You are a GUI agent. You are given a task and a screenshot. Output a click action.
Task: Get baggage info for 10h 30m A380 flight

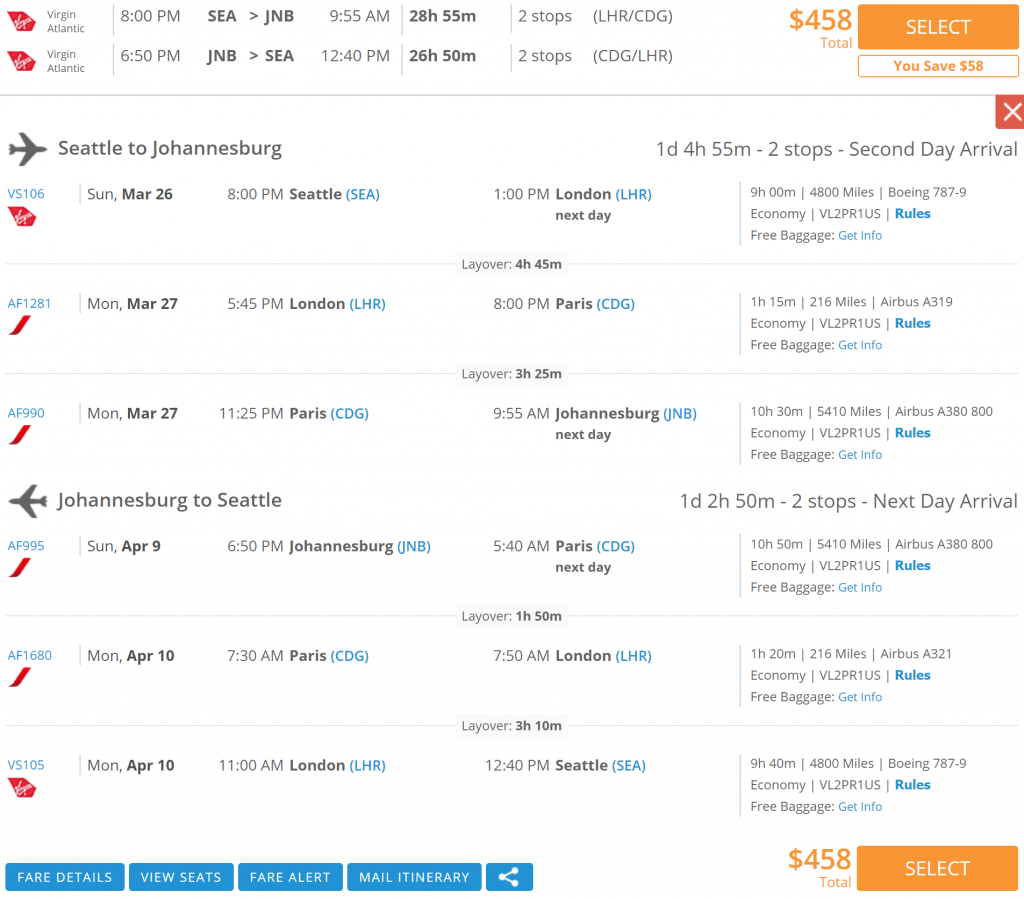[859, 455]
